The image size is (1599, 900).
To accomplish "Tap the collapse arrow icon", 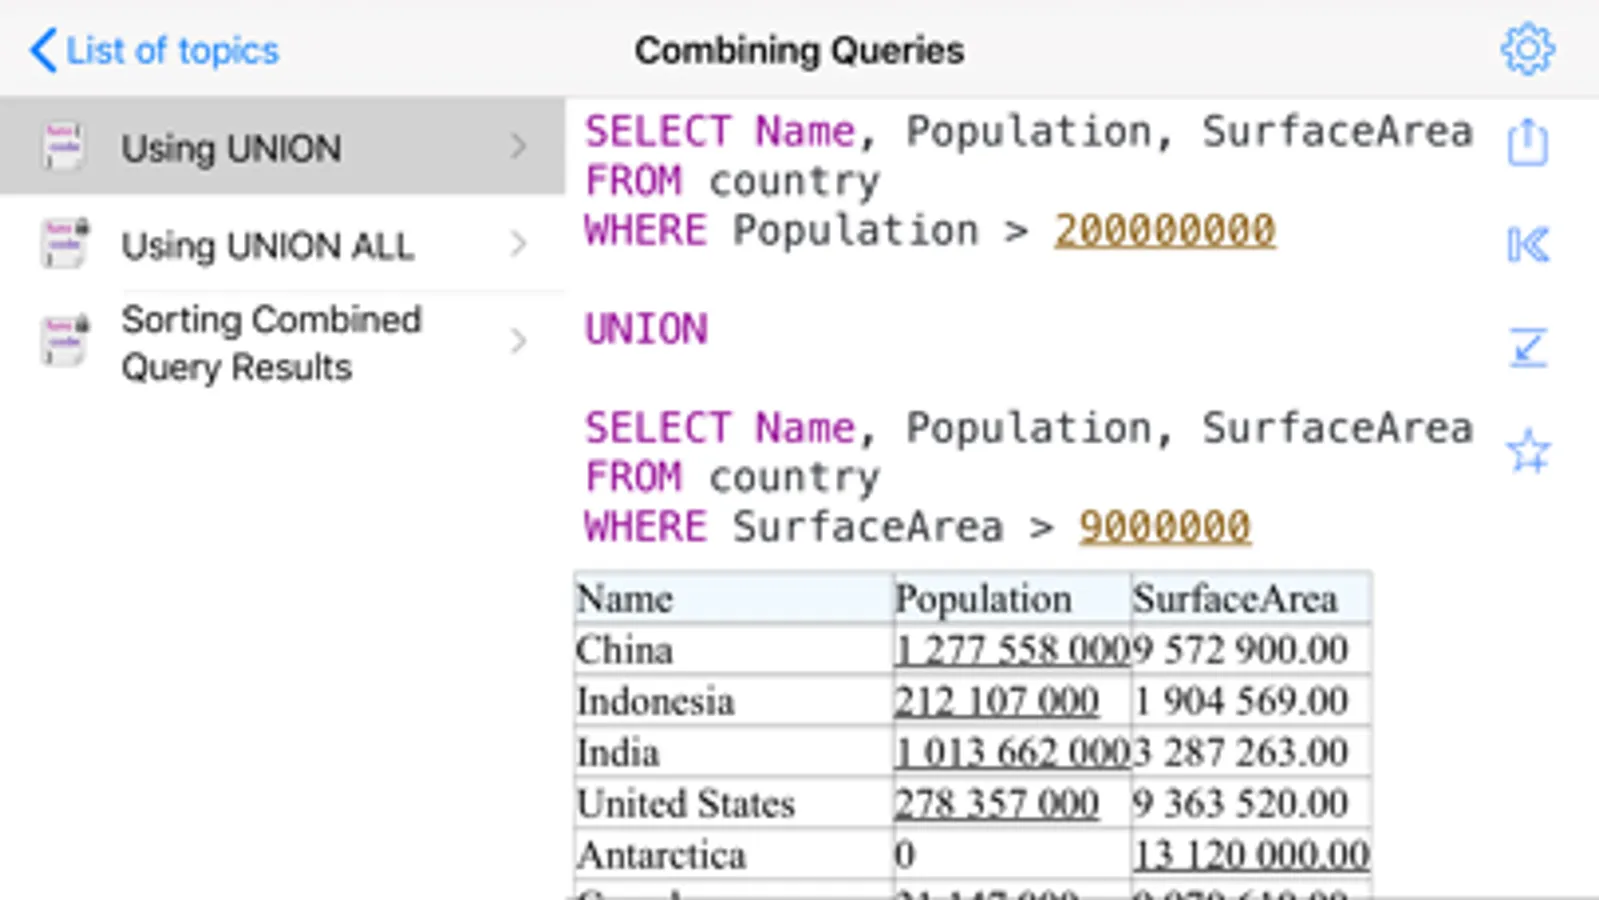I will click(x=1528, y=347).
